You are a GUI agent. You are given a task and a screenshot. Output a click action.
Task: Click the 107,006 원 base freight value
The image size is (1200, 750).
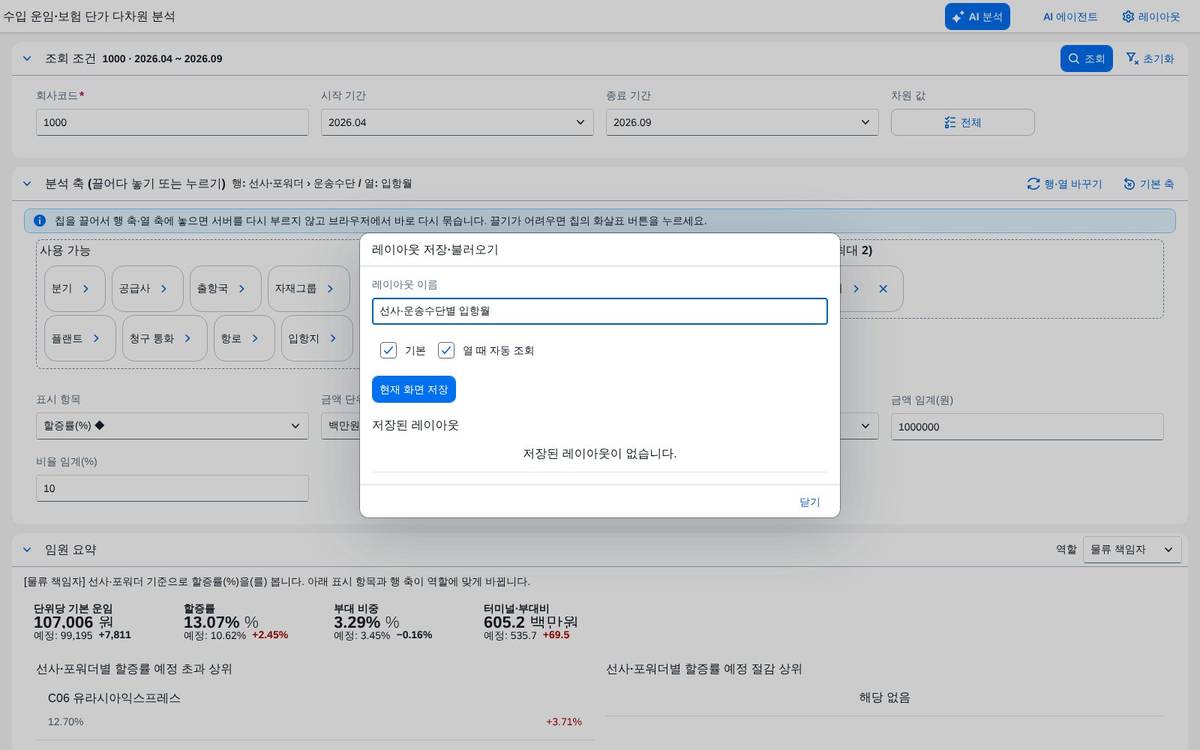click(74, 622)
